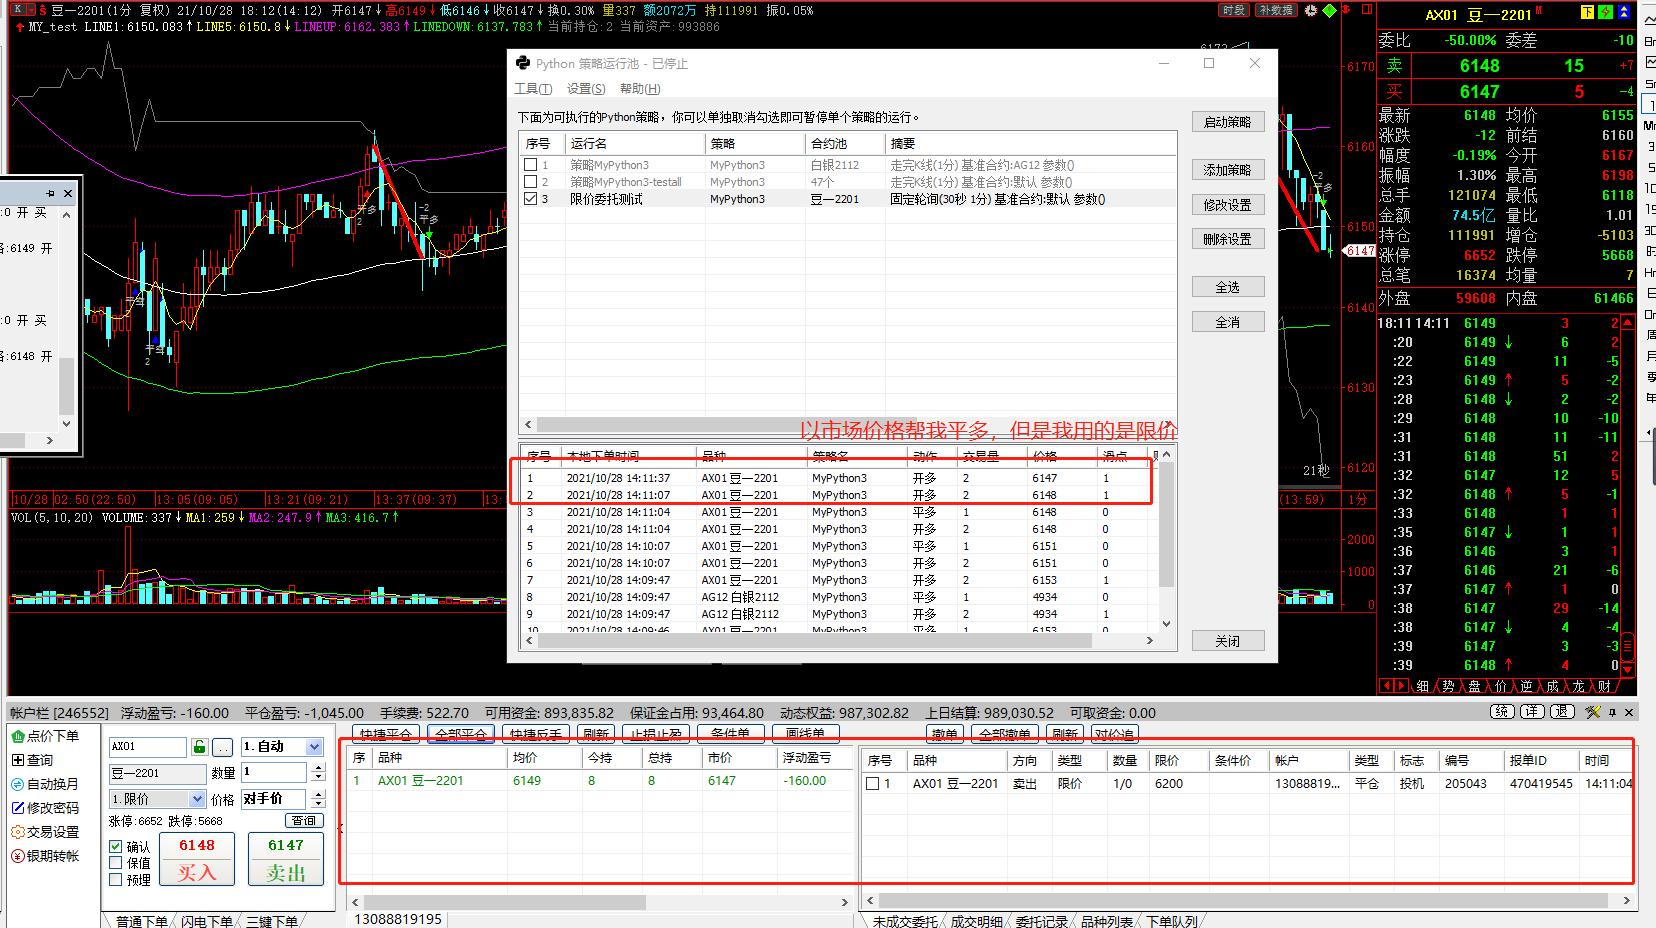Check strategy row 1 策略MyPython3 checkbox
Screen dimensions: 1656x928
click(x=531, y=165)
